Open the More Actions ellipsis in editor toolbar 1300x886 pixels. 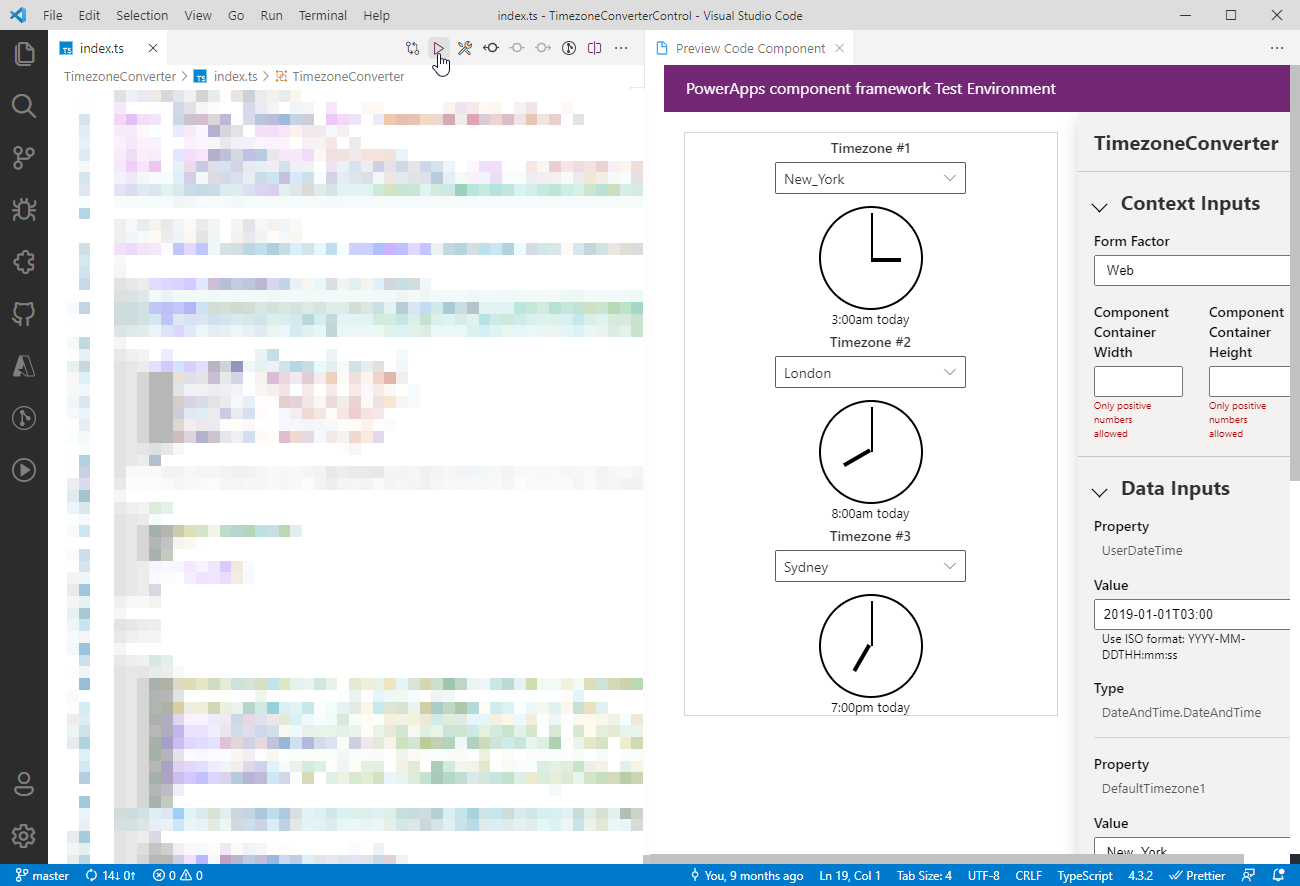620,47
